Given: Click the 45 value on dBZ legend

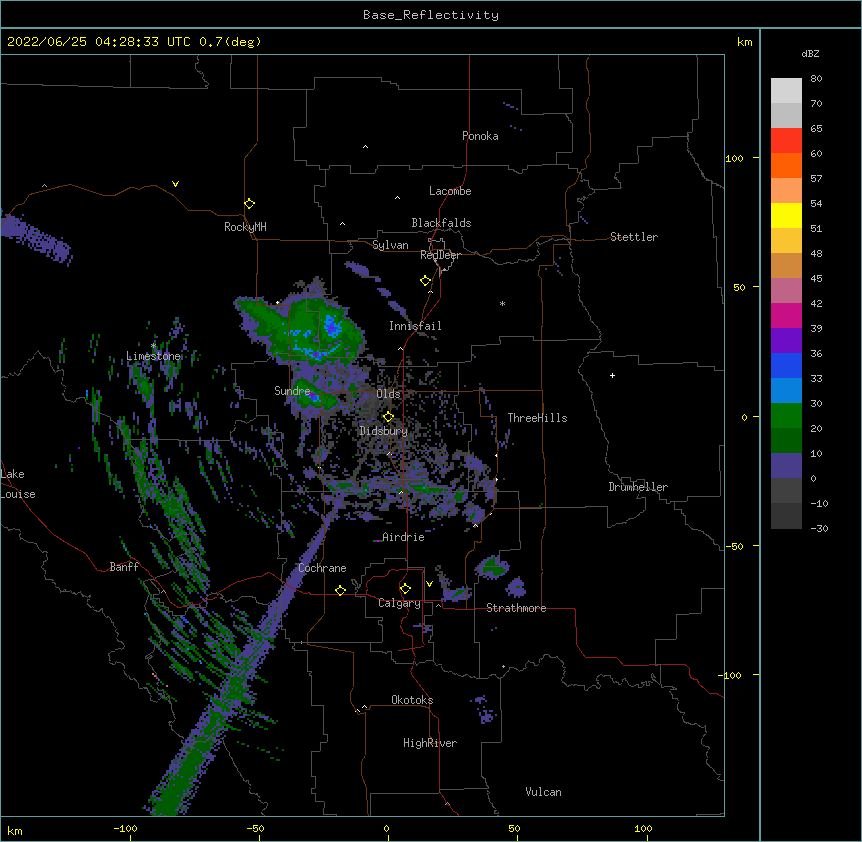Looking at the screenshot, I should (816, 279).
